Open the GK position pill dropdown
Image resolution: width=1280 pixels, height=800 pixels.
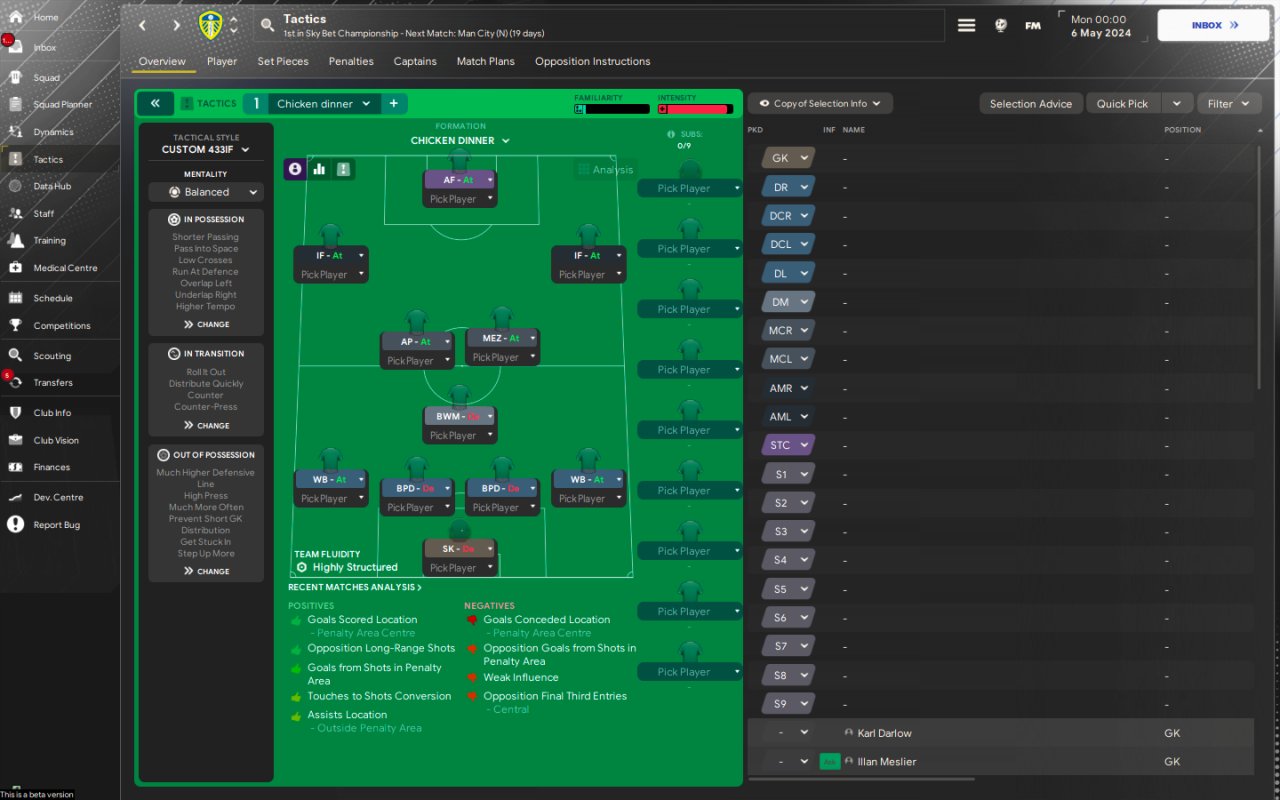pyautogui.click(x=788, y=158)
